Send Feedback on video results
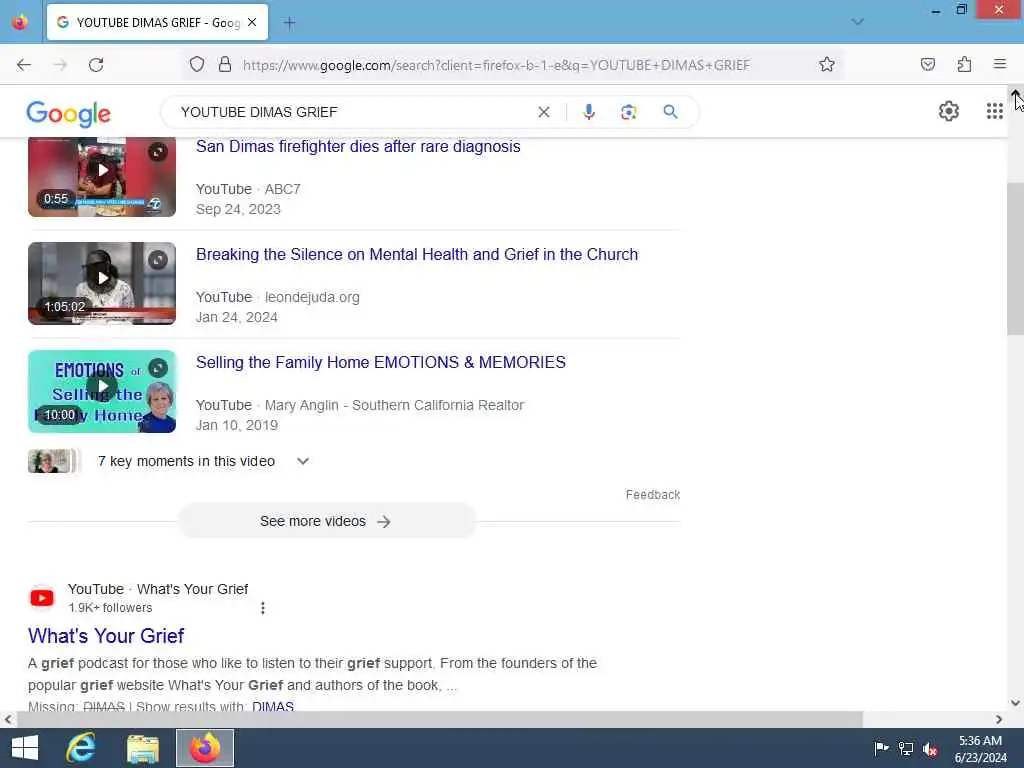Viewport: 1024px width, 768px height. pos(652,494)
